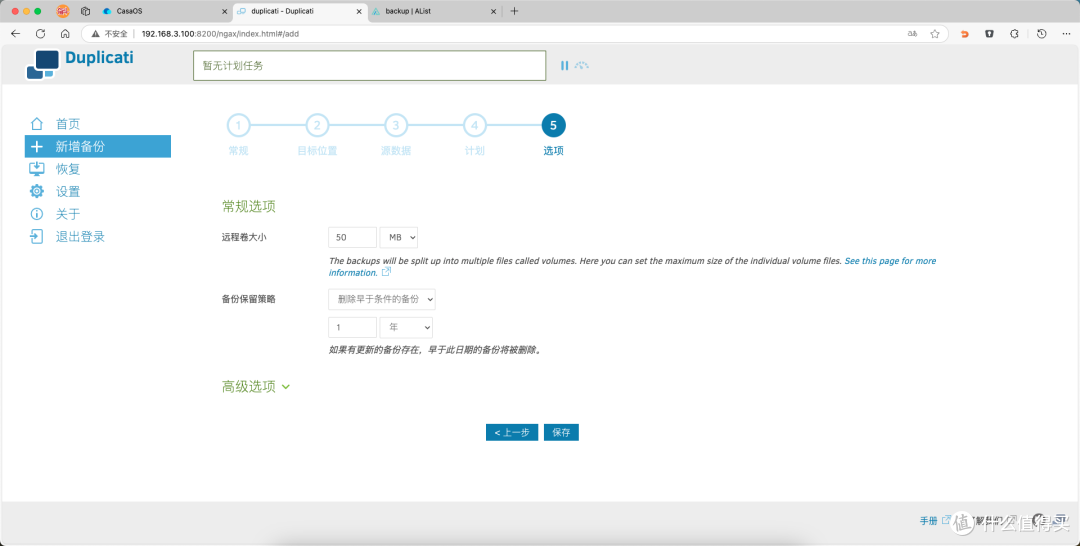1080x546 pixels.
Task: Jump to step 3 源数据
Action: (395, 125)
